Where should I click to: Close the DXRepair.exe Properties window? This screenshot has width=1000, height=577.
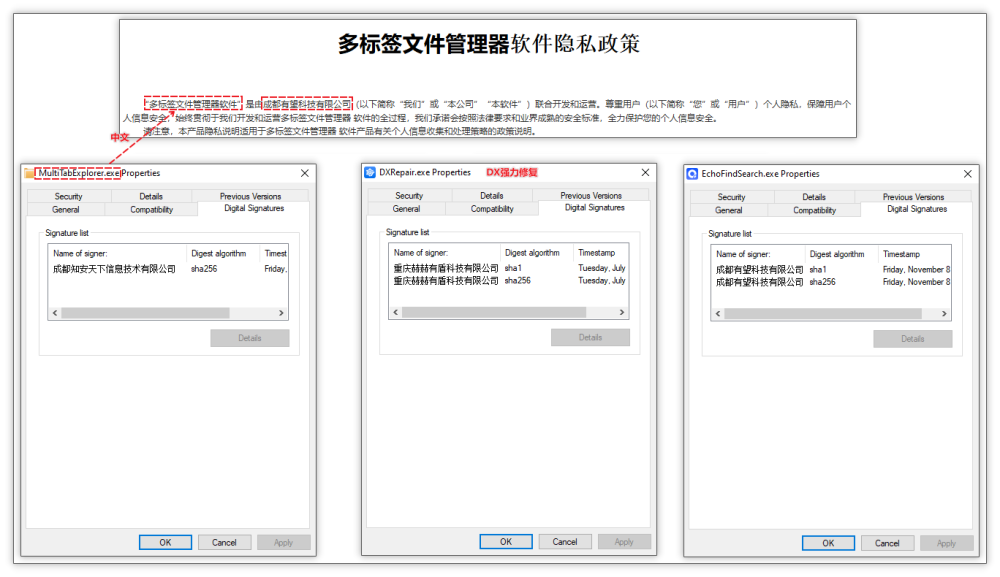(645, 172)
